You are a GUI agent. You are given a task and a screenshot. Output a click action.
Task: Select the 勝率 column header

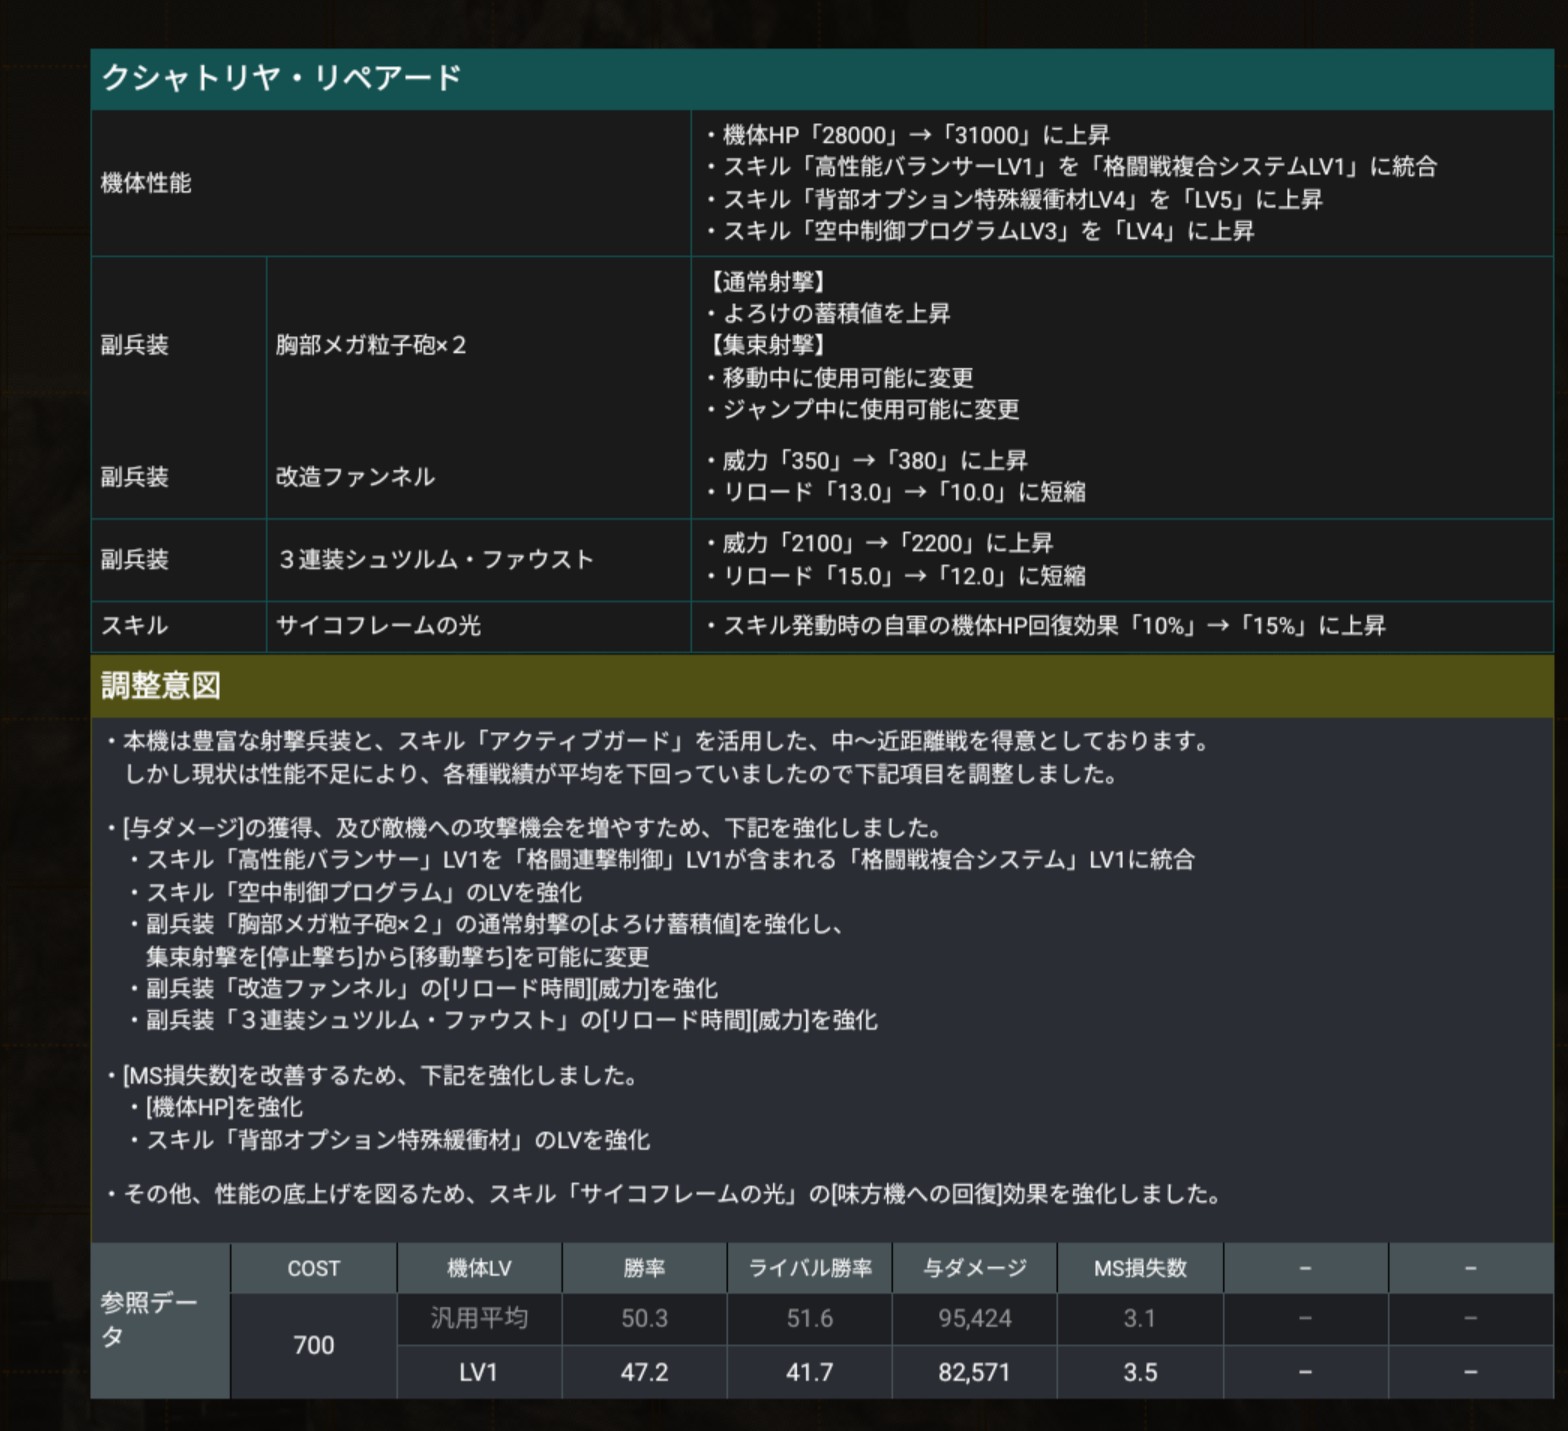tap(644, 1268)
